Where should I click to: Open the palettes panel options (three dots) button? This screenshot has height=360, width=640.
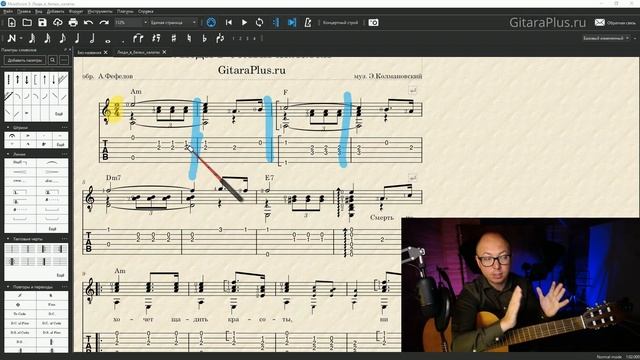pos(64,60)
